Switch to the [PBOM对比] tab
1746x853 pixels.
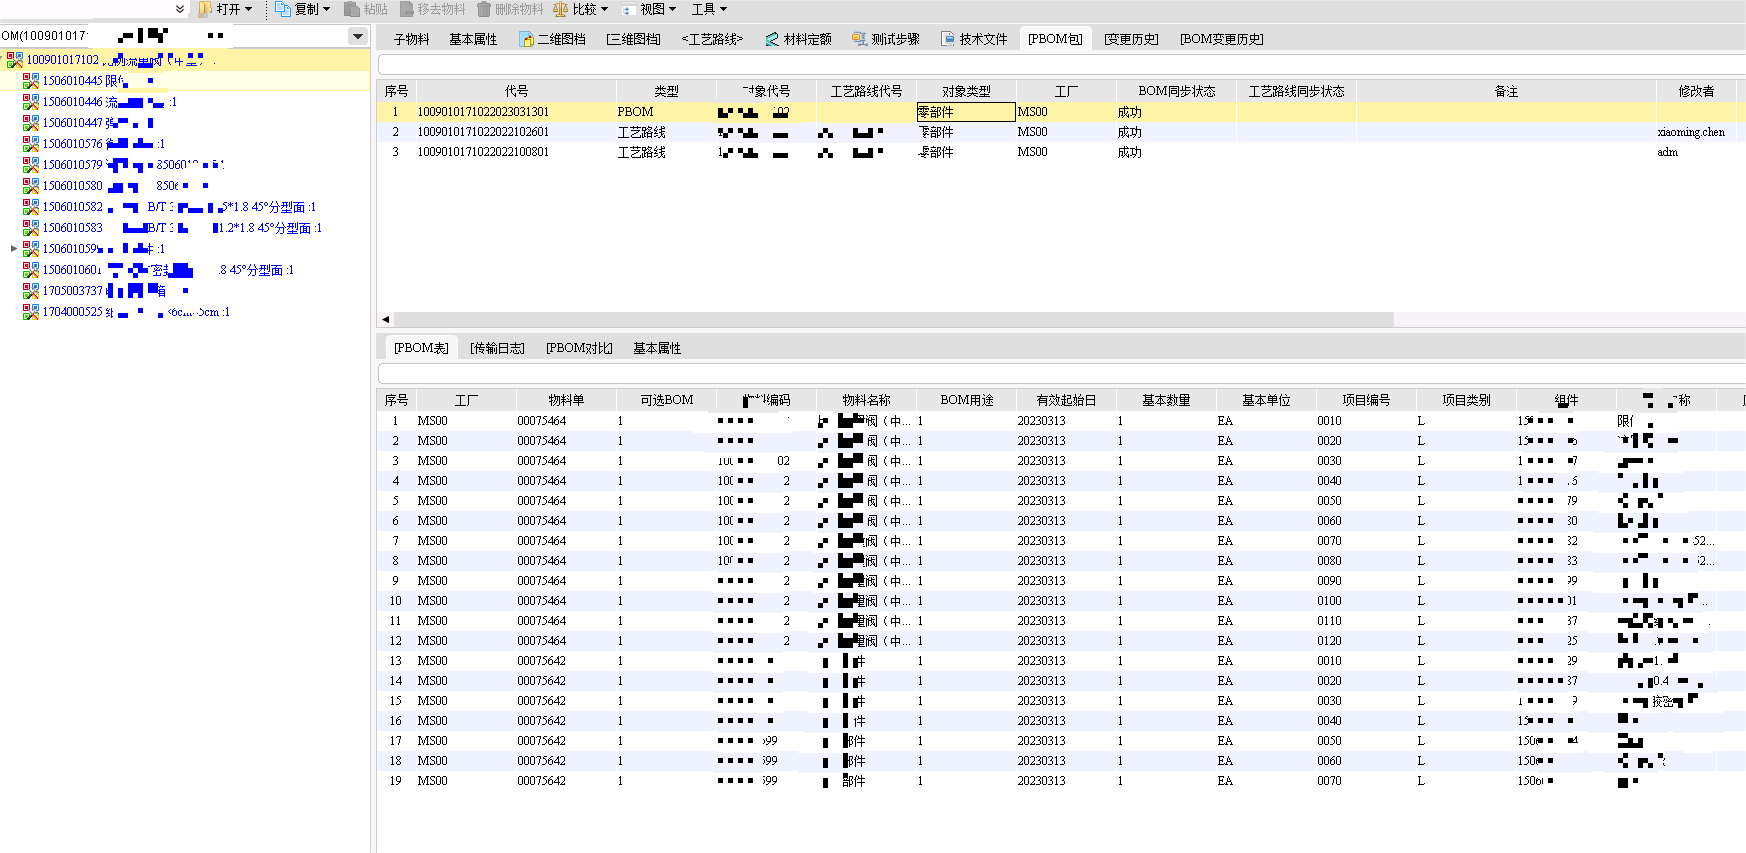[578, 348]
